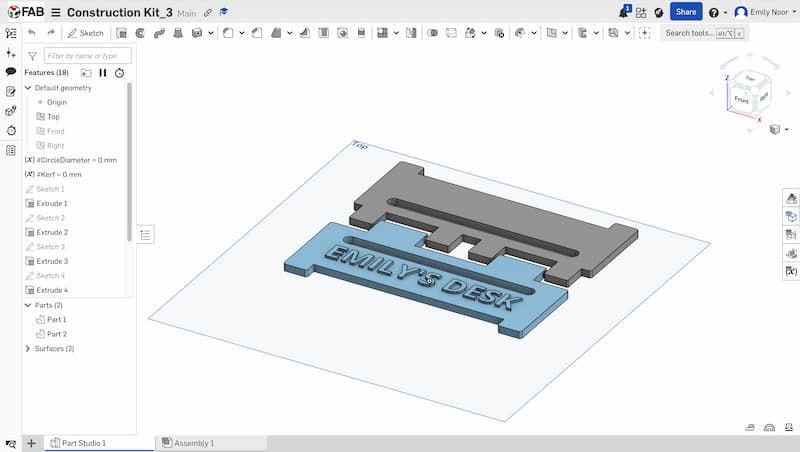Select the Sweep tool icon

pyautogui.click(x=159, y=33)
